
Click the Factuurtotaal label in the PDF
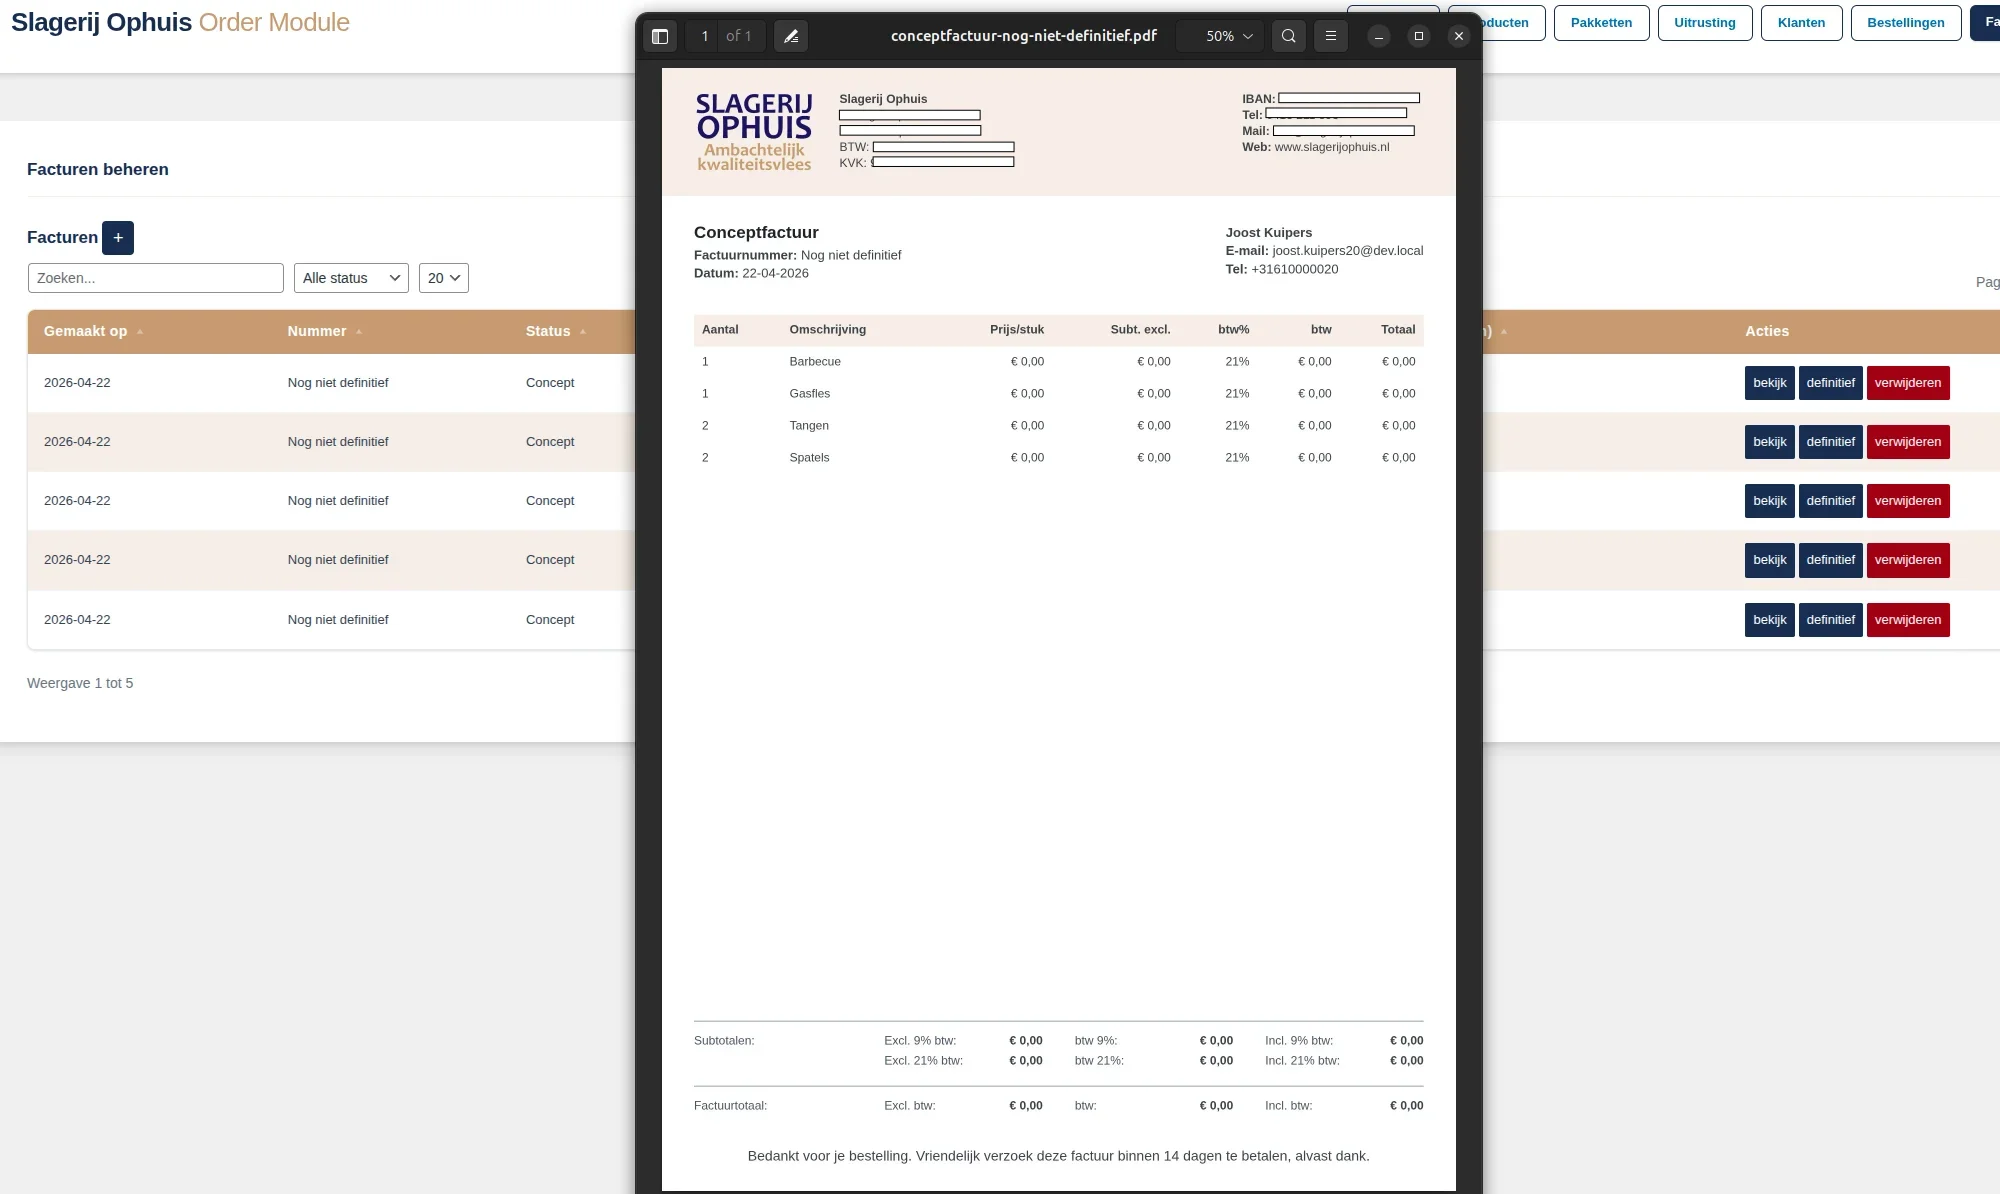(x=730, y=1106)
